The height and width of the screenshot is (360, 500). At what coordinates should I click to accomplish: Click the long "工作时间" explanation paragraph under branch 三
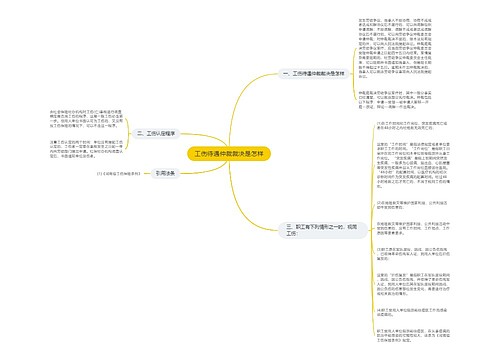coord(413,165)
